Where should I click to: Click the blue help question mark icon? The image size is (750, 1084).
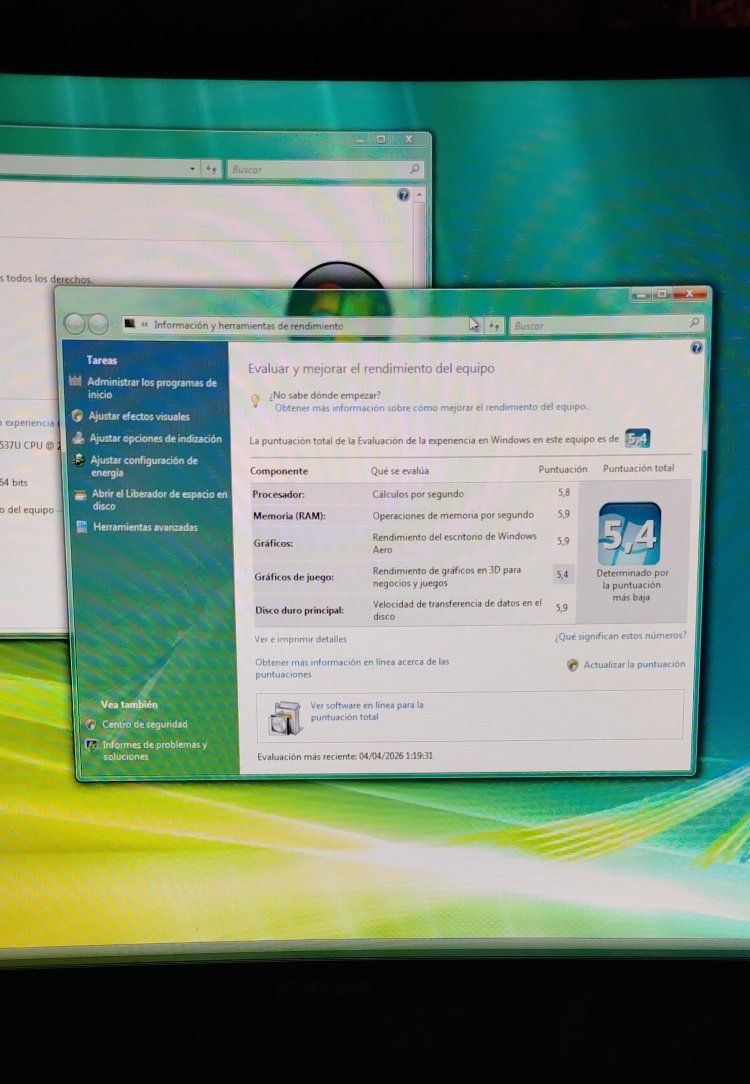pyautogui.click(x=696, y=348)
